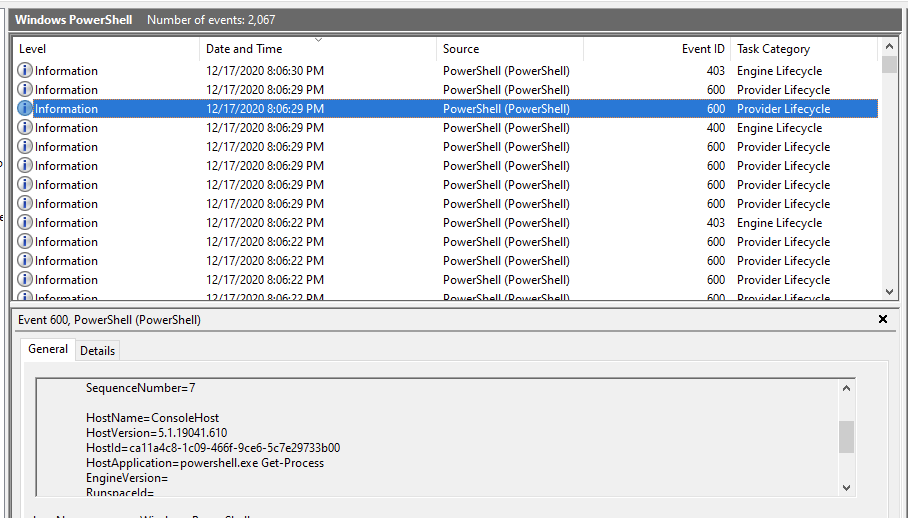Select Engine Lifecycle event ID 400 row
The image size is (908, 518).
tap(447, 128)
